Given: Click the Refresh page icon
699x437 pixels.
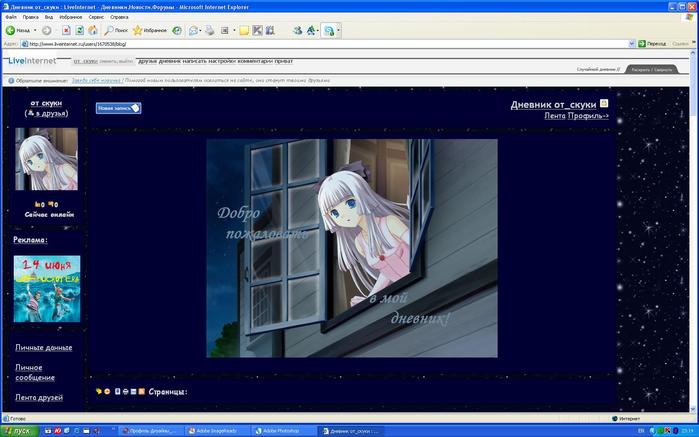Looking at the screenshot, I should click(x=79, y=30).
